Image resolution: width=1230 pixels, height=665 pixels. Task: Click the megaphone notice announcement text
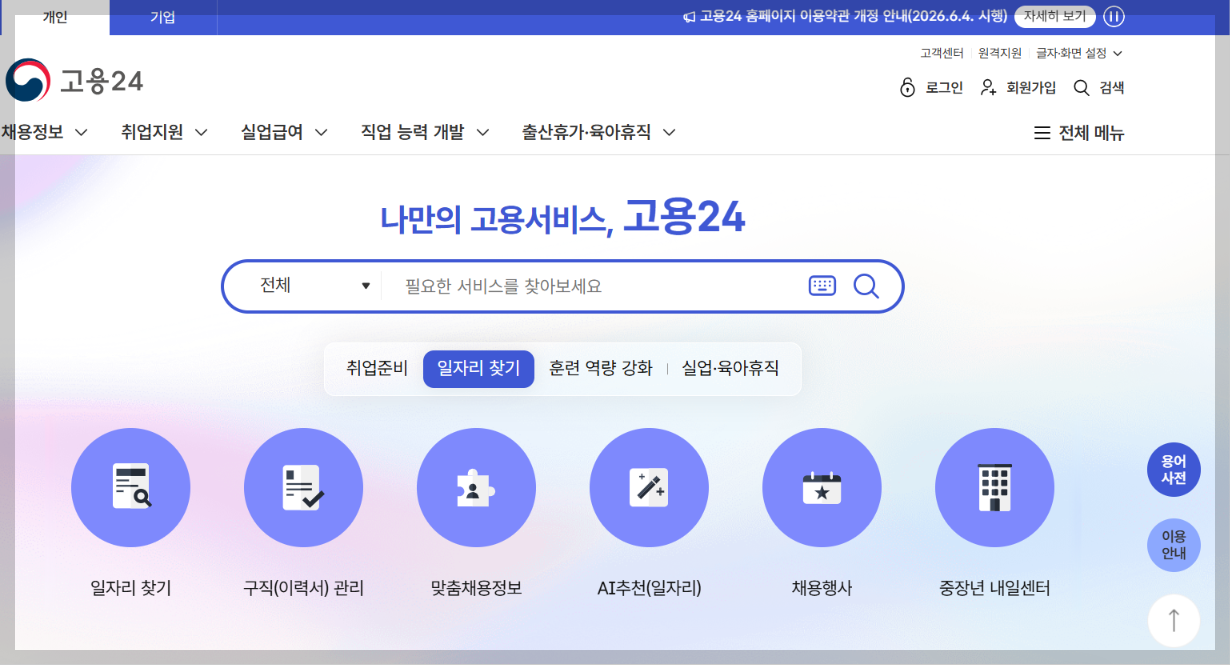[845, 17]
